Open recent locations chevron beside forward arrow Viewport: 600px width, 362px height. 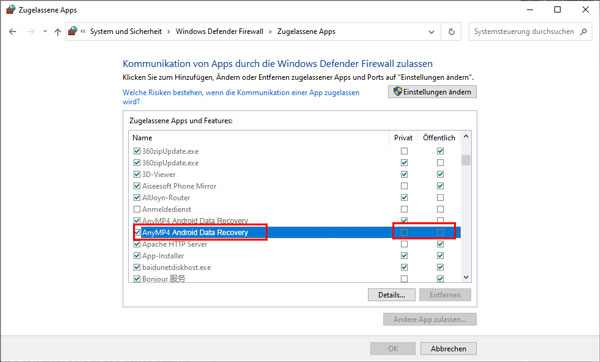(45, 32)
